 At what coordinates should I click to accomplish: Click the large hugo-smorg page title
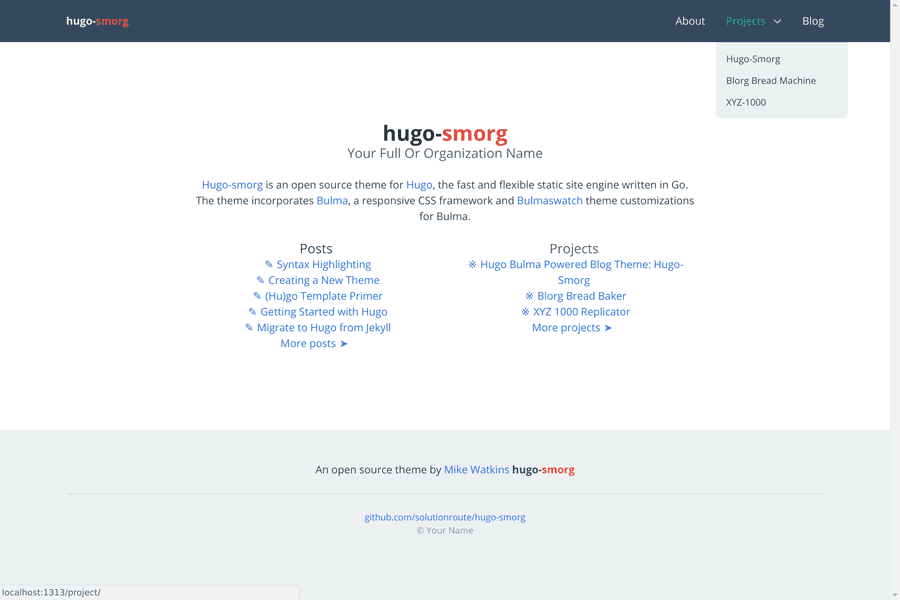tap(445, 133)
